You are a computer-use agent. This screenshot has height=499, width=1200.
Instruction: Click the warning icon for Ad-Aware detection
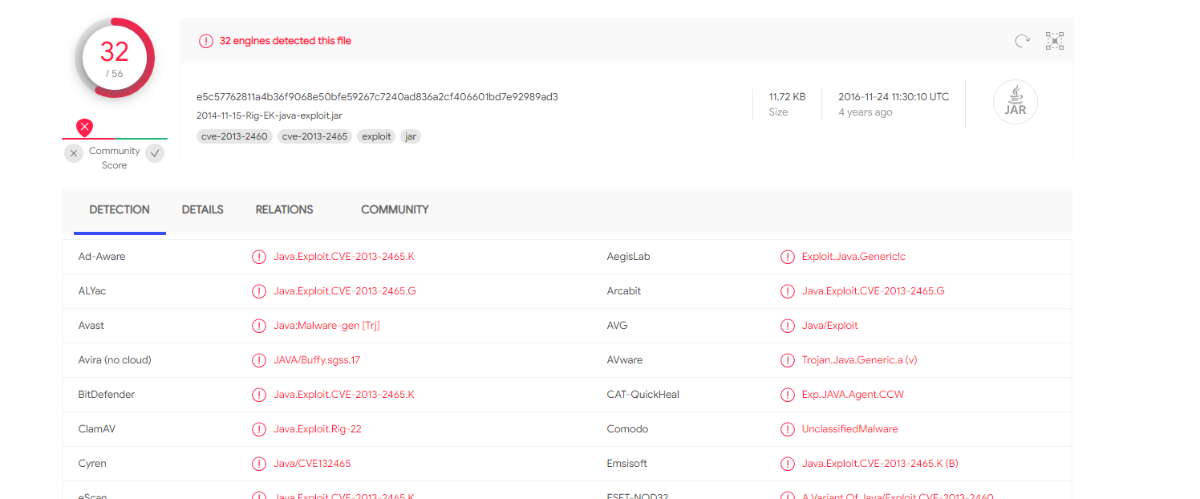259,257
